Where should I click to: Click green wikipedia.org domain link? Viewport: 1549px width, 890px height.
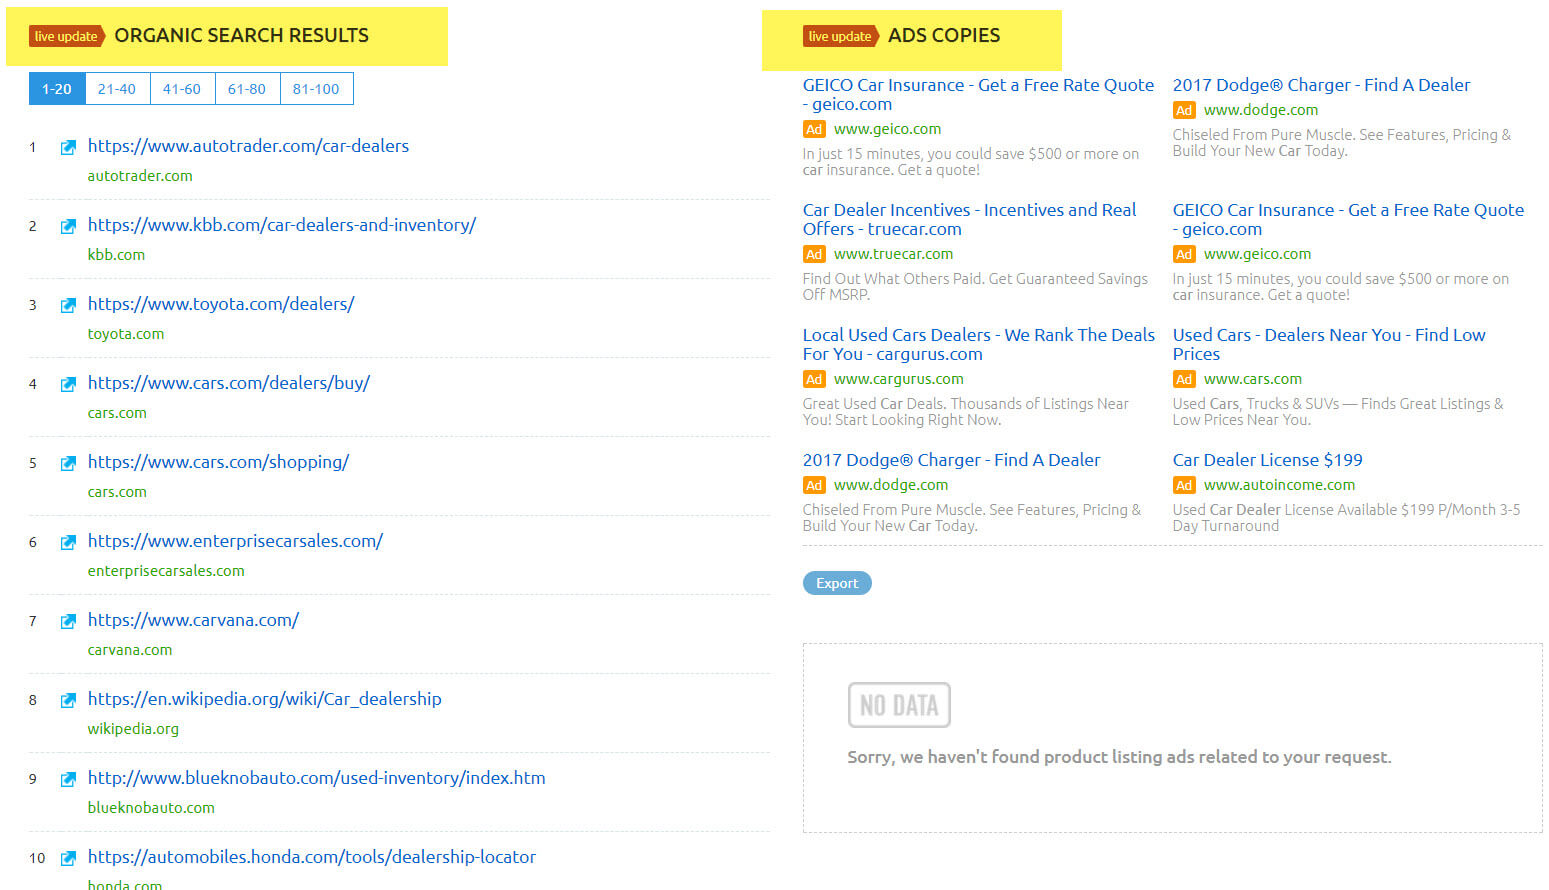pos(133,729)
